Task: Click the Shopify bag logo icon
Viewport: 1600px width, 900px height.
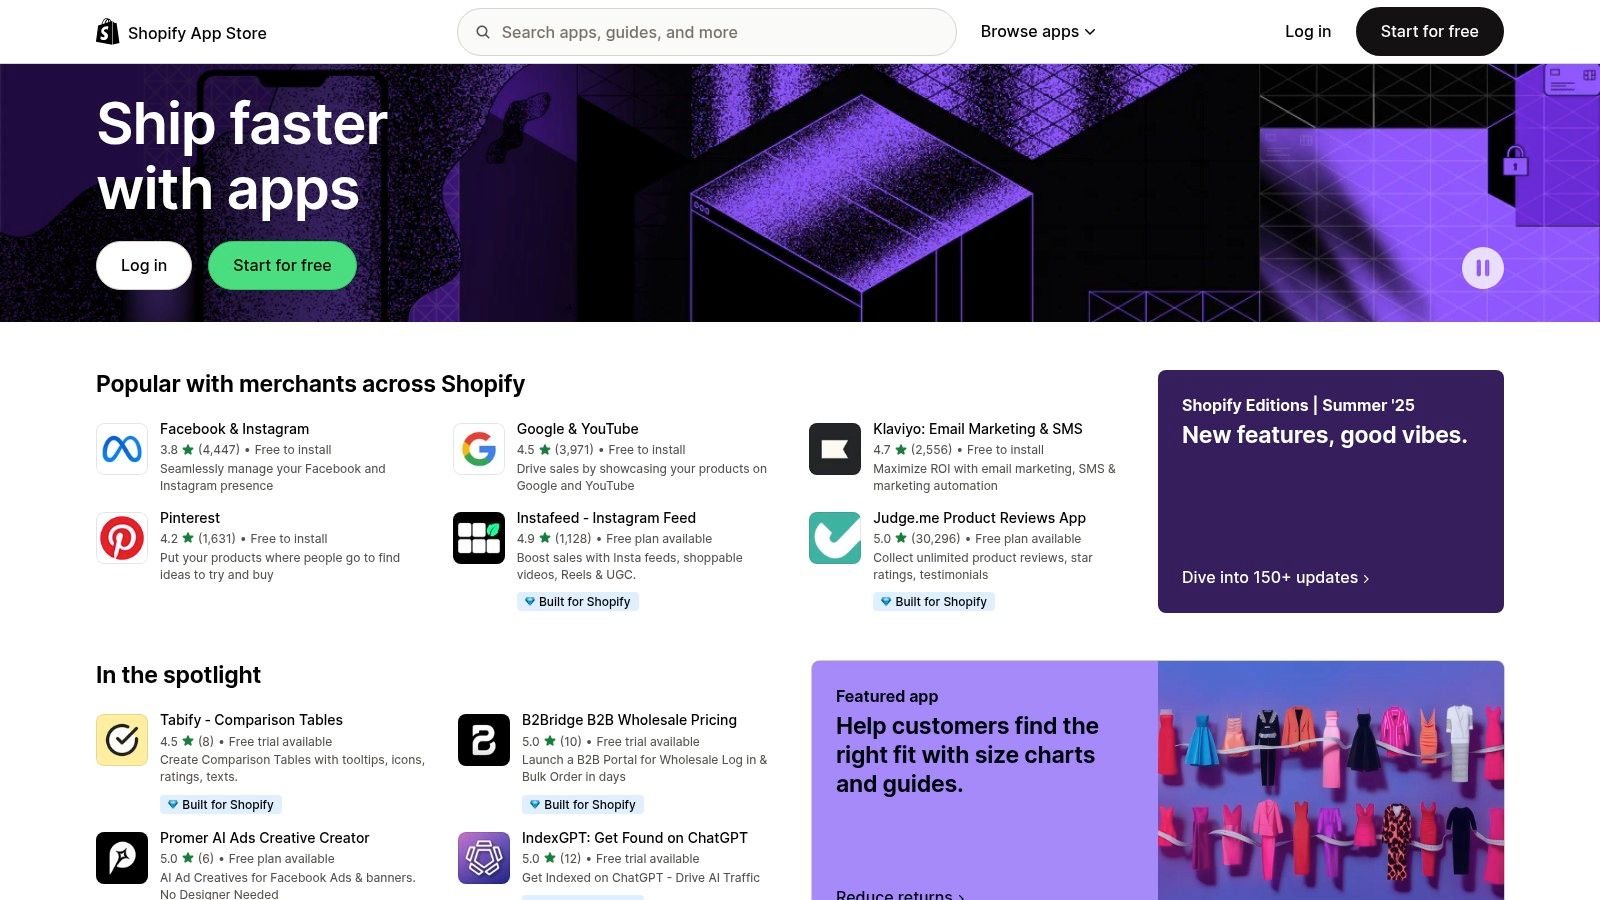Action: [106, 31]
